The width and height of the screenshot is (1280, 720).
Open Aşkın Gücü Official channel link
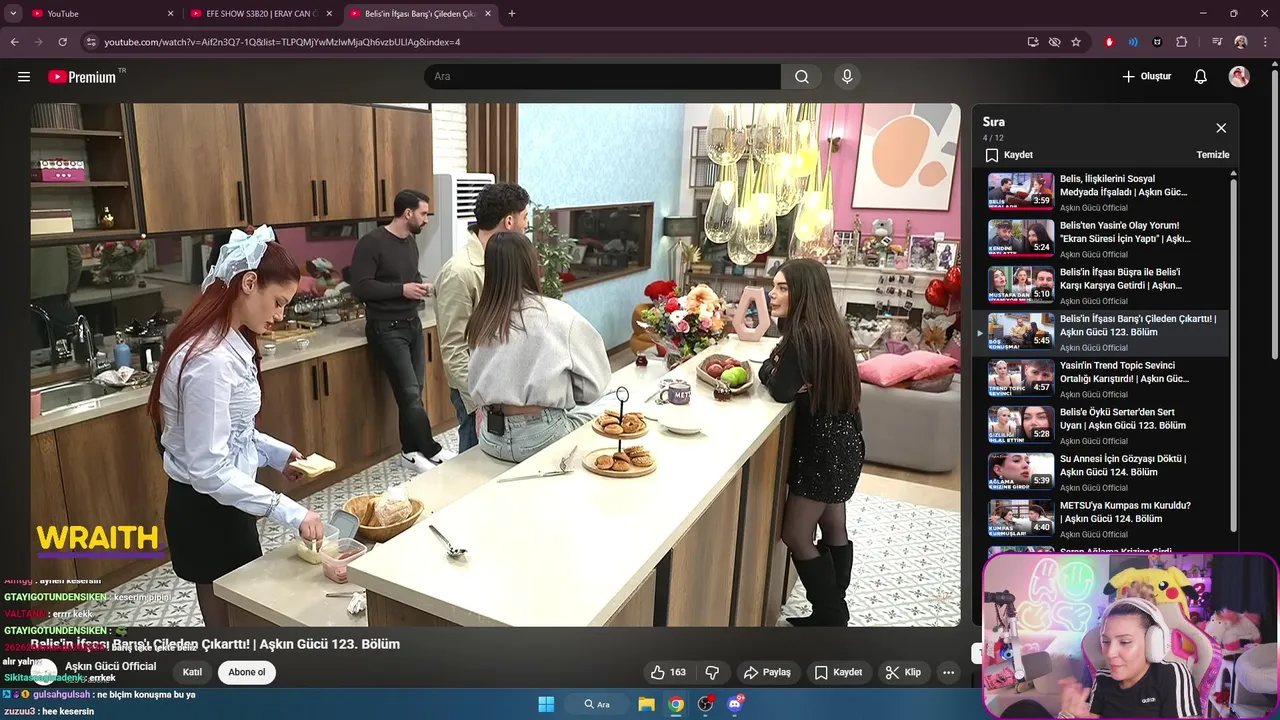tap(110, 666)
